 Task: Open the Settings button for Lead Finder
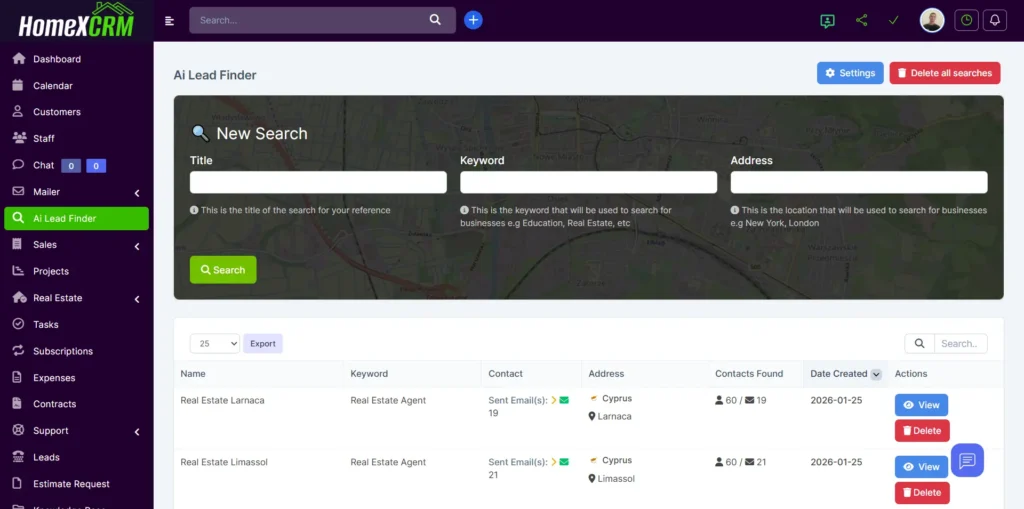tap(849, 73)
